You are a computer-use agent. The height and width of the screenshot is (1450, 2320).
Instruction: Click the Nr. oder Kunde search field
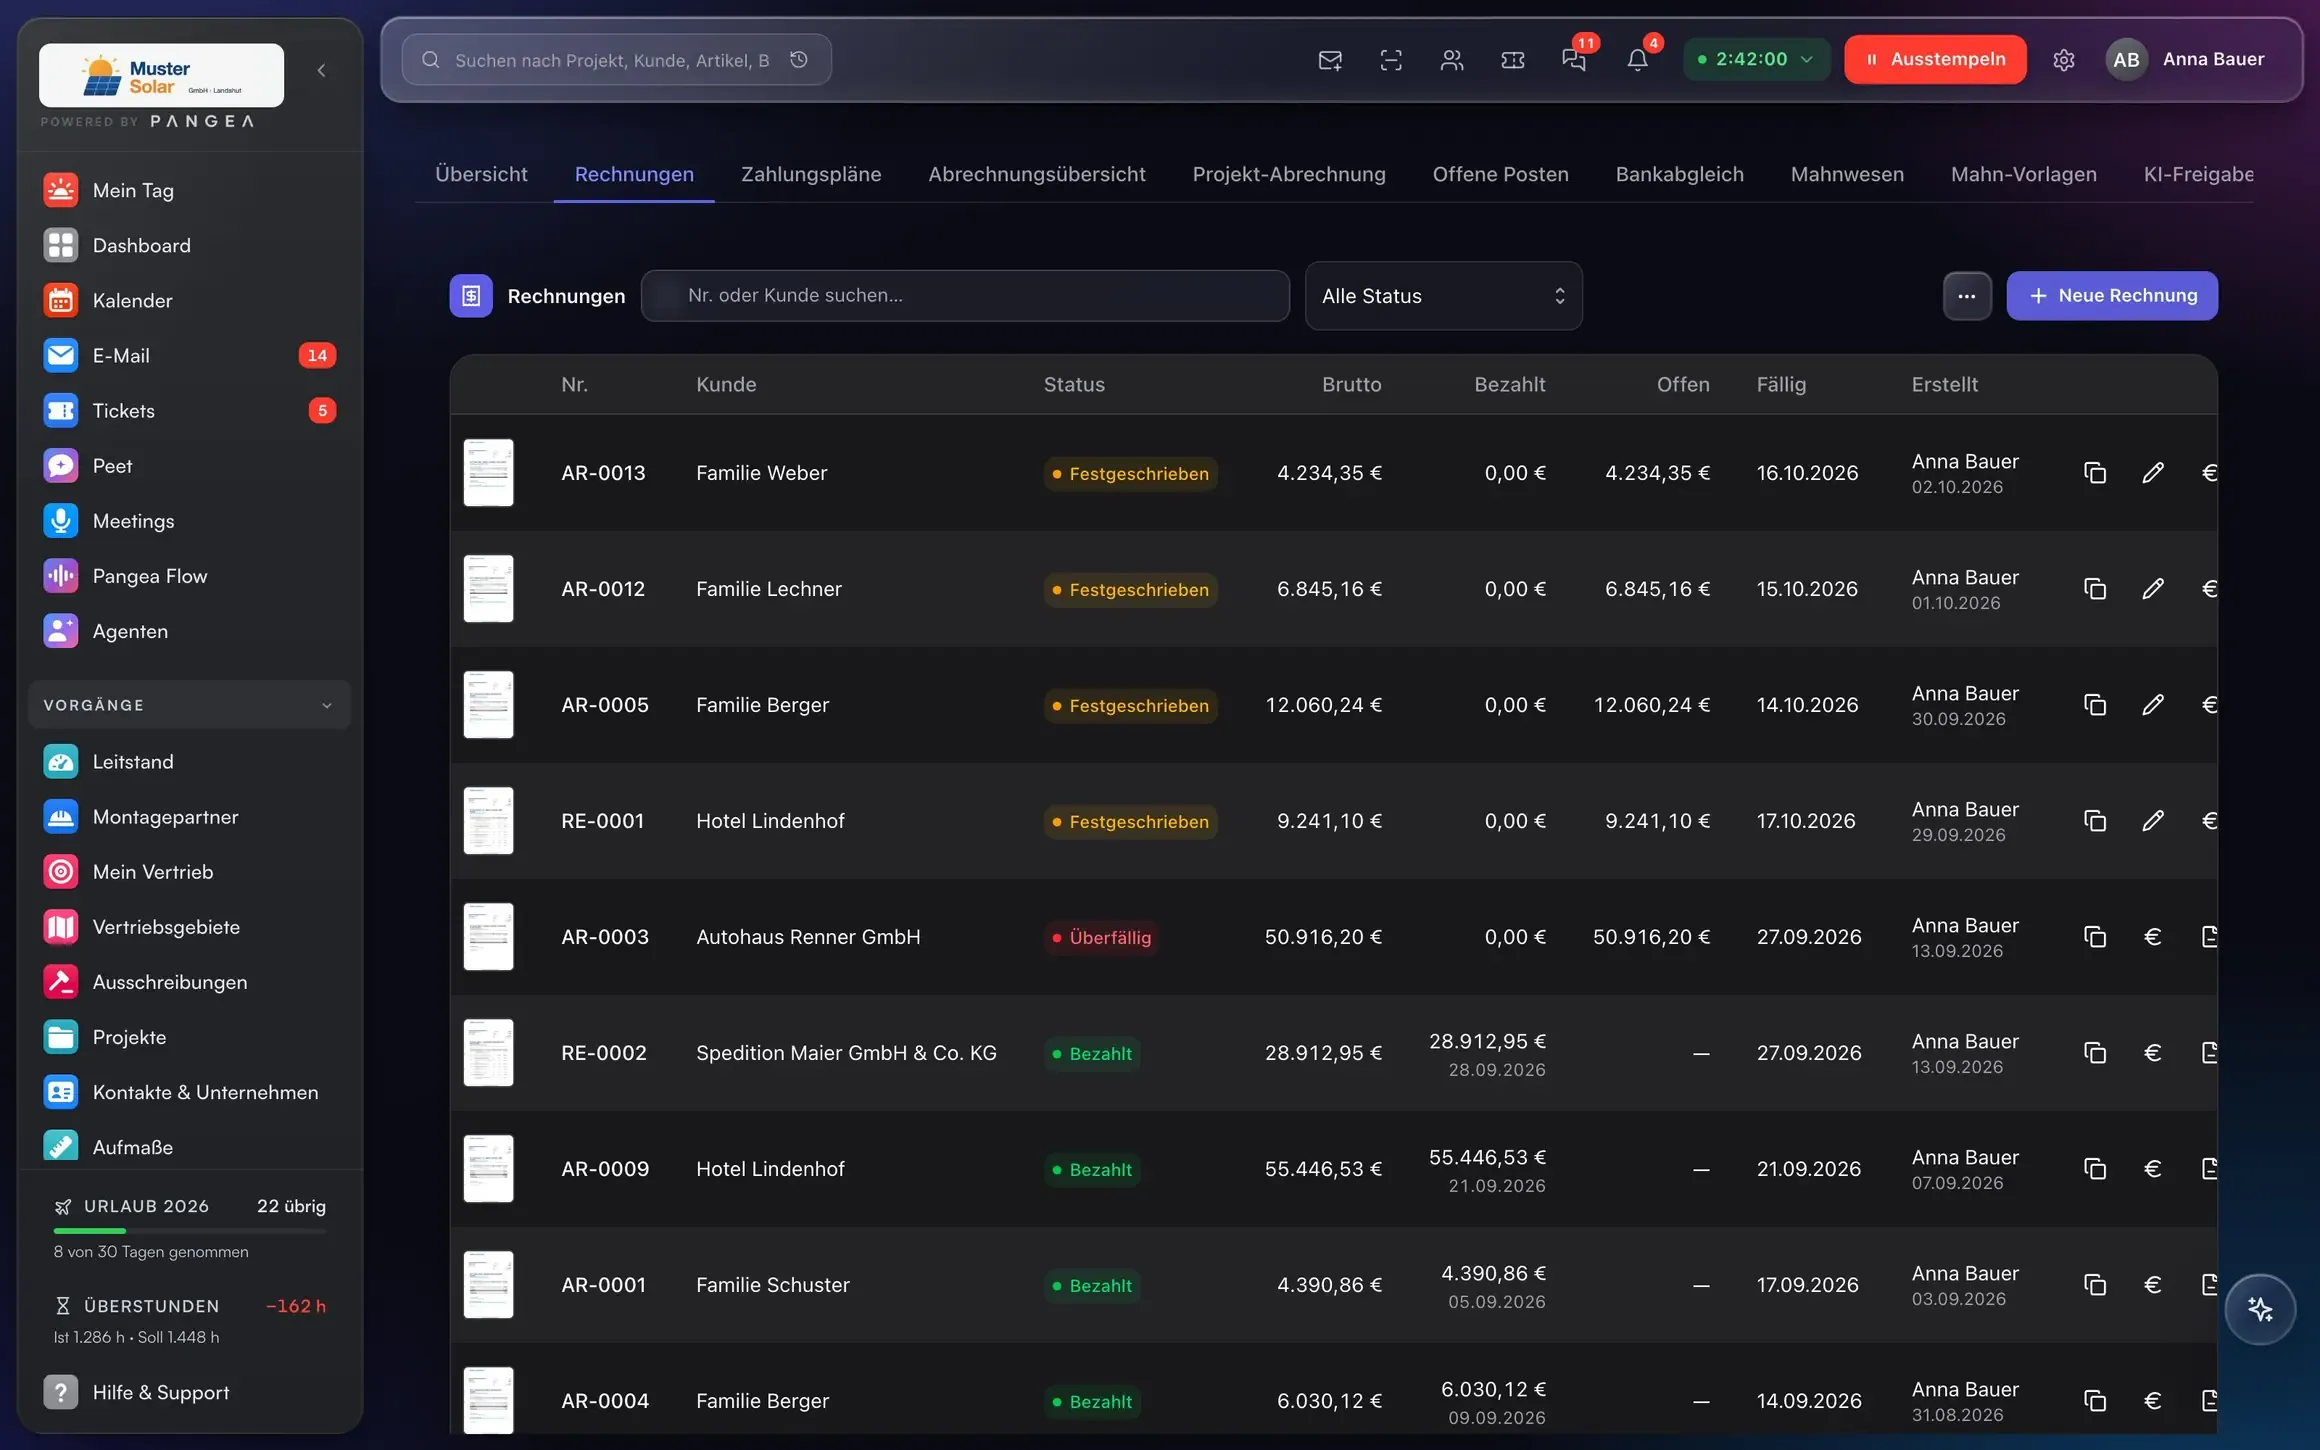pyautogui.click(x=965, y=295)
